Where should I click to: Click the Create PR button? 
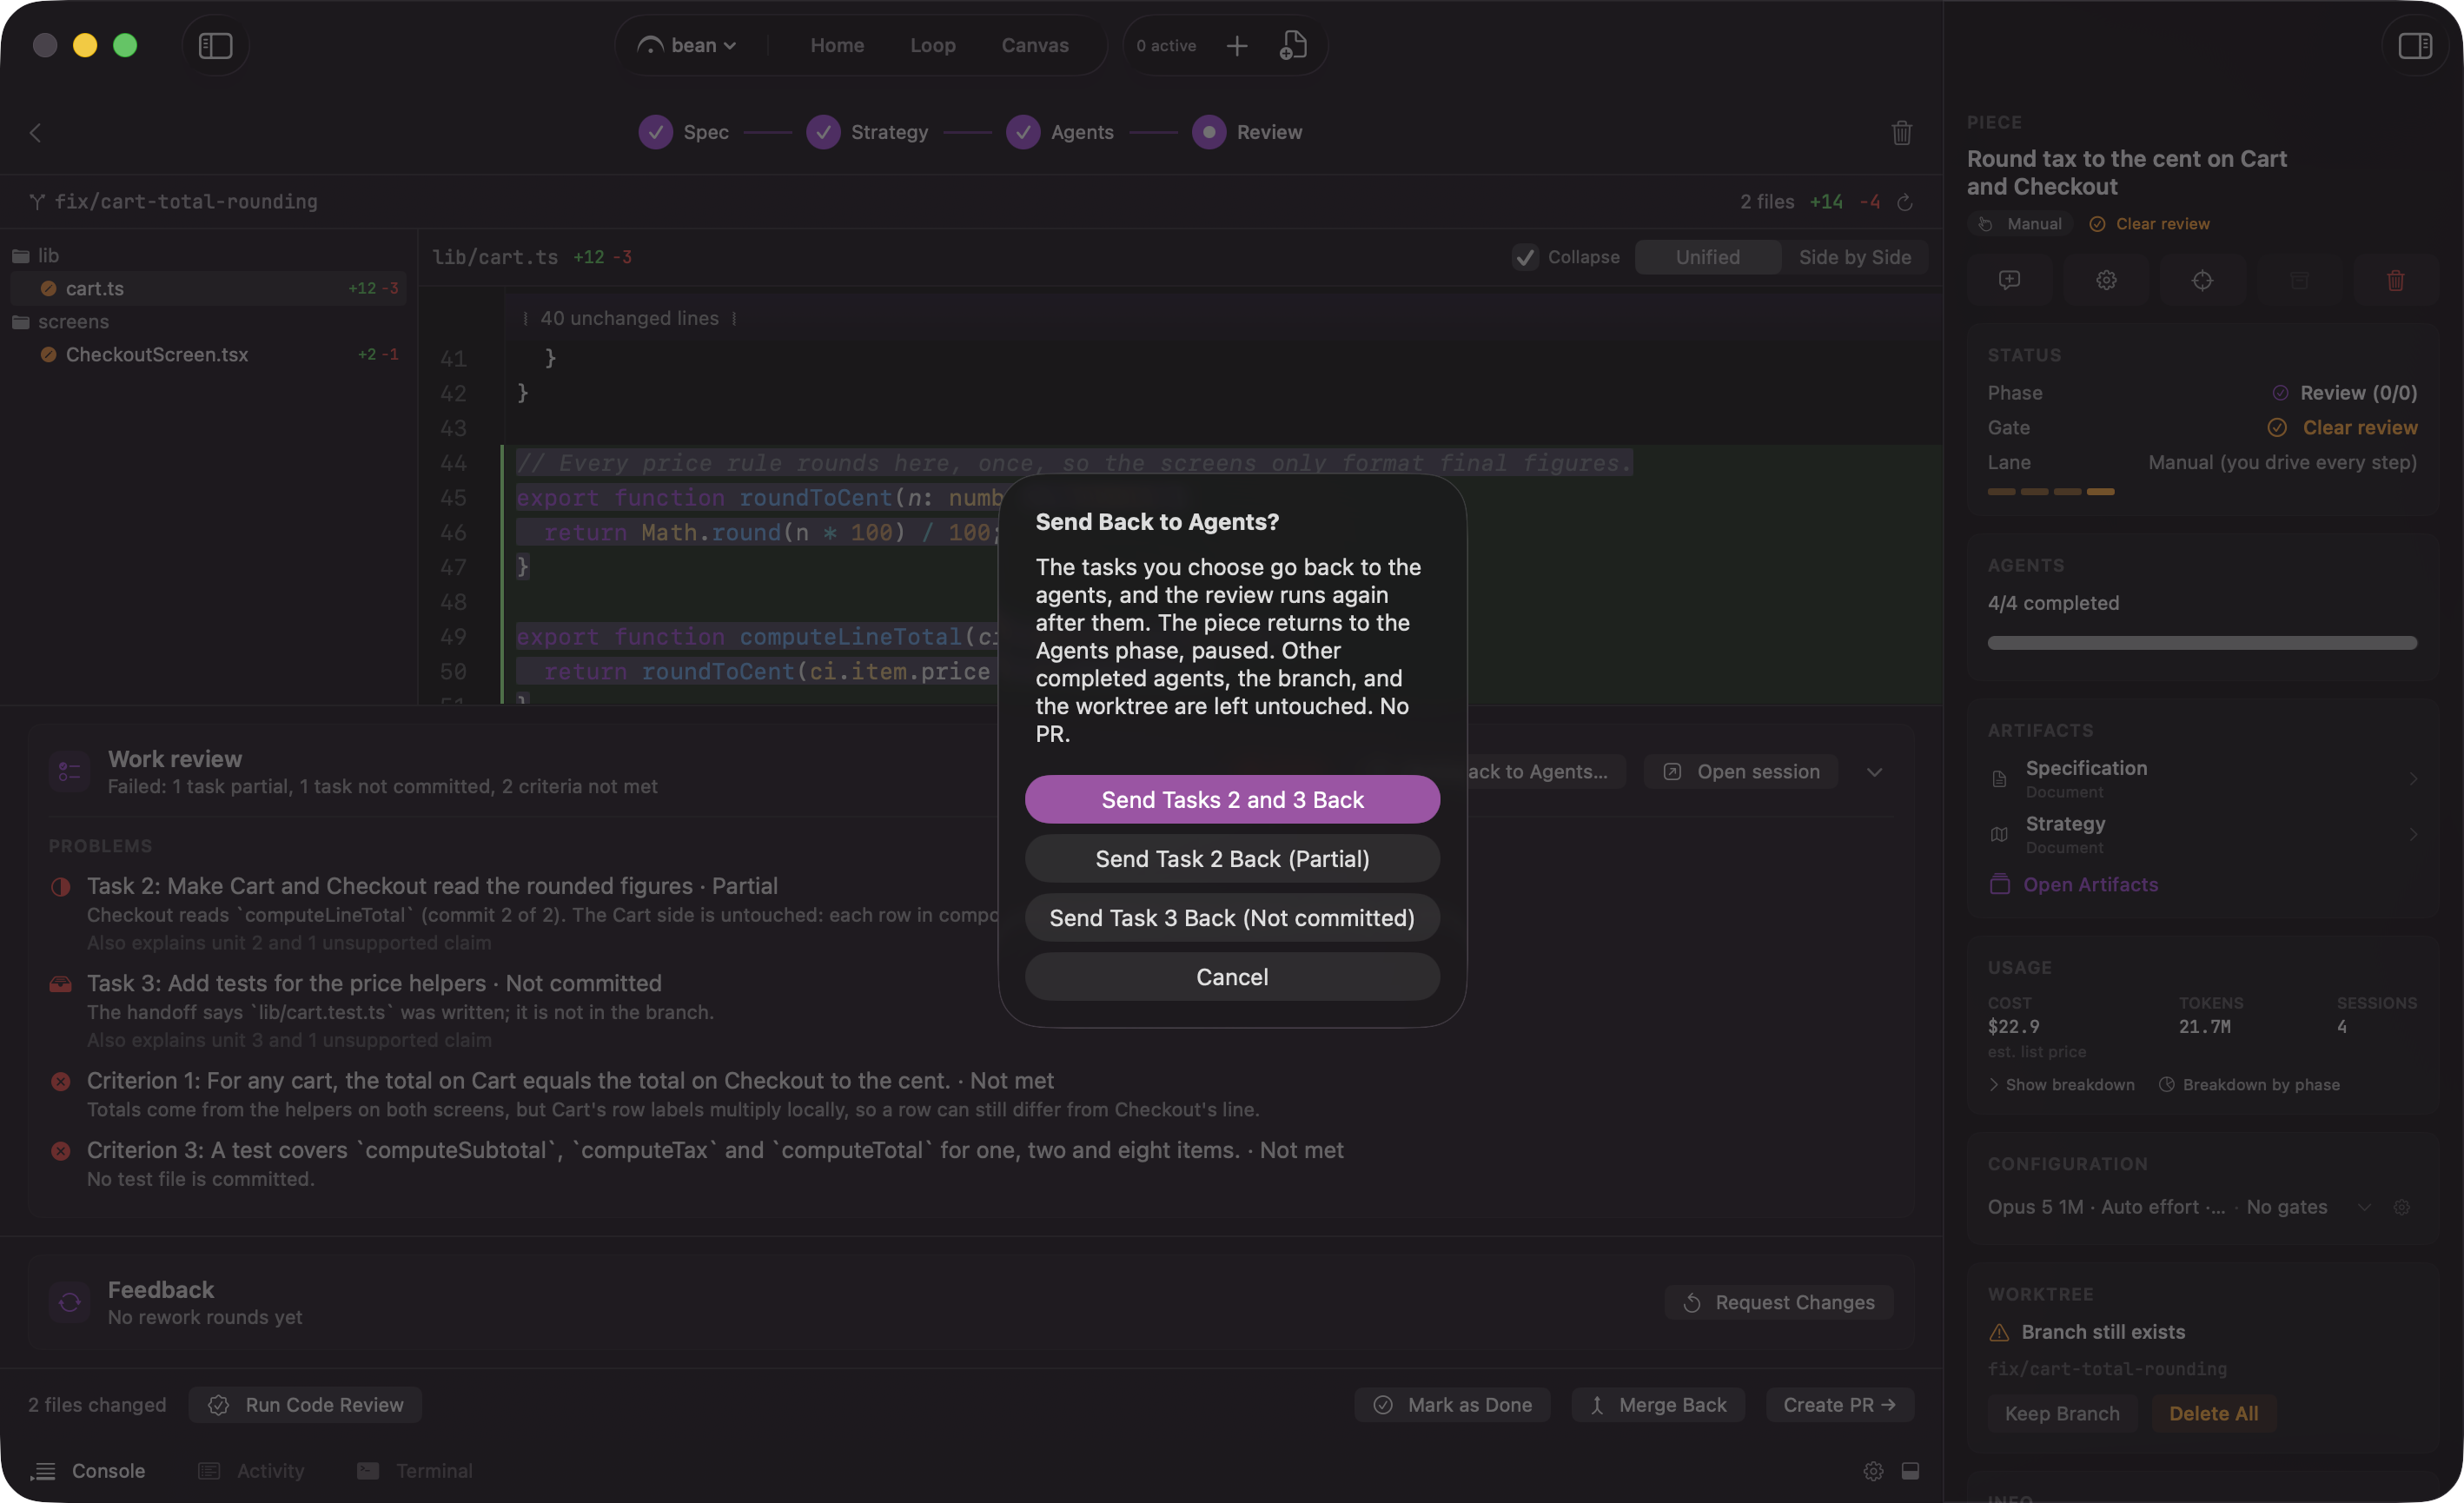[1839, 1405]
